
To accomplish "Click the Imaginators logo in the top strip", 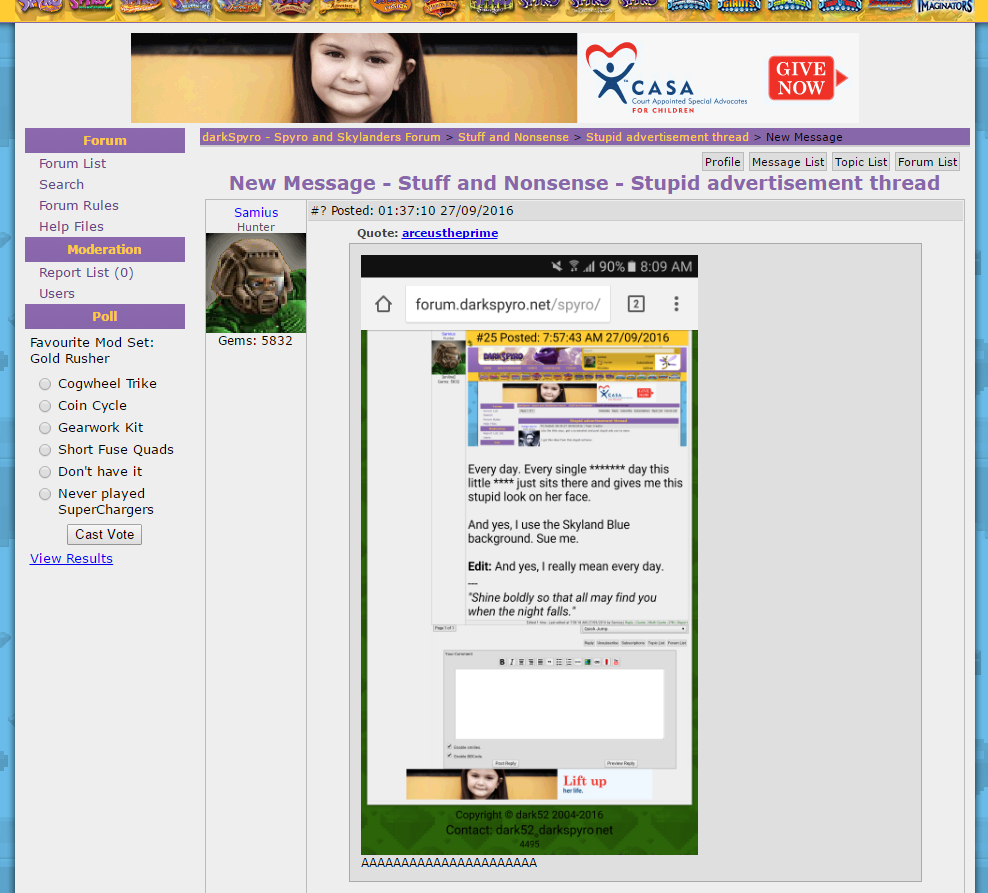I will click(x=944, y=8).
